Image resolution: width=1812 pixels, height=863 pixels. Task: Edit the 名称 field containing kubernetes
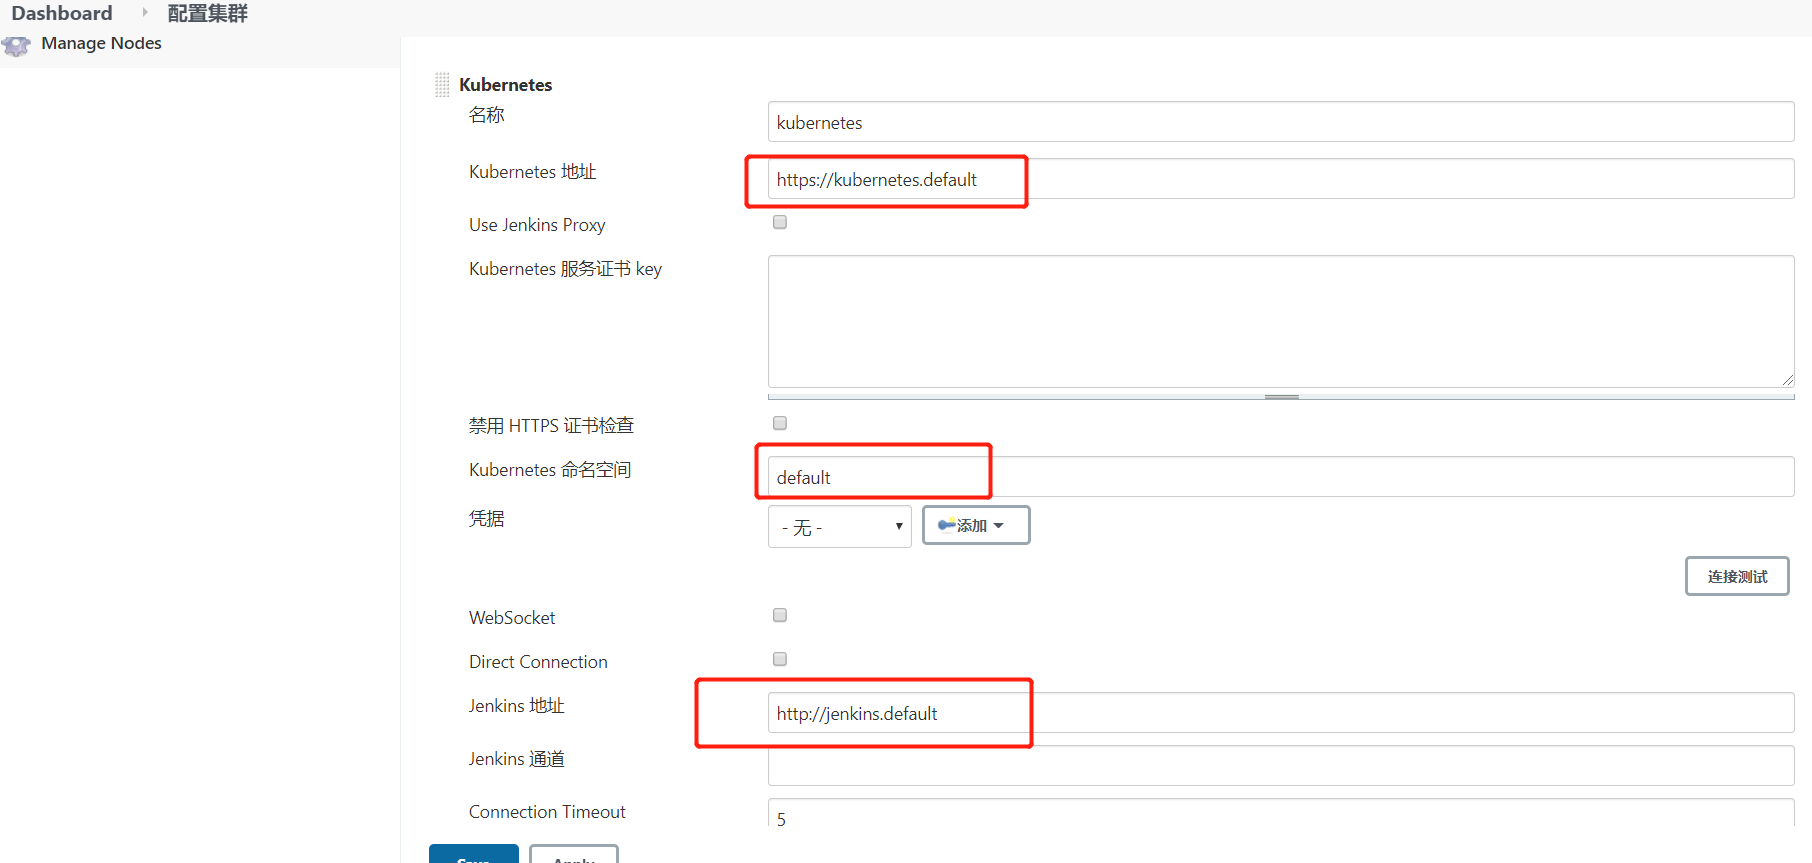click(x=1281, y=122)
